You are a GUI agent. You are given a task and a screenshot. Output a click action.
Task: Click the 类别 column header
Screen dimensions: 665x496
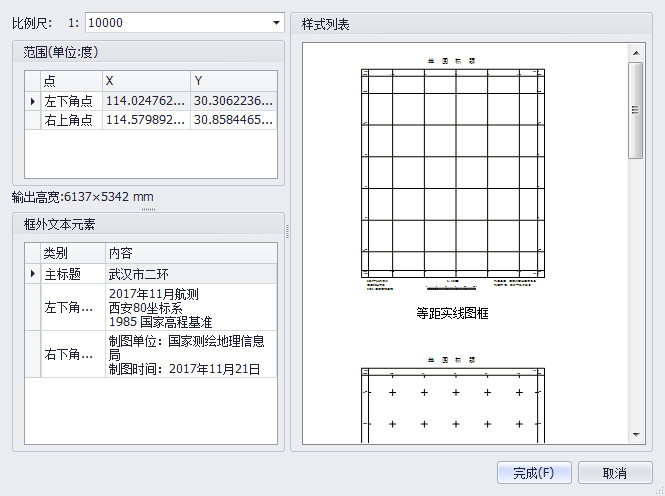pos(72,252)
